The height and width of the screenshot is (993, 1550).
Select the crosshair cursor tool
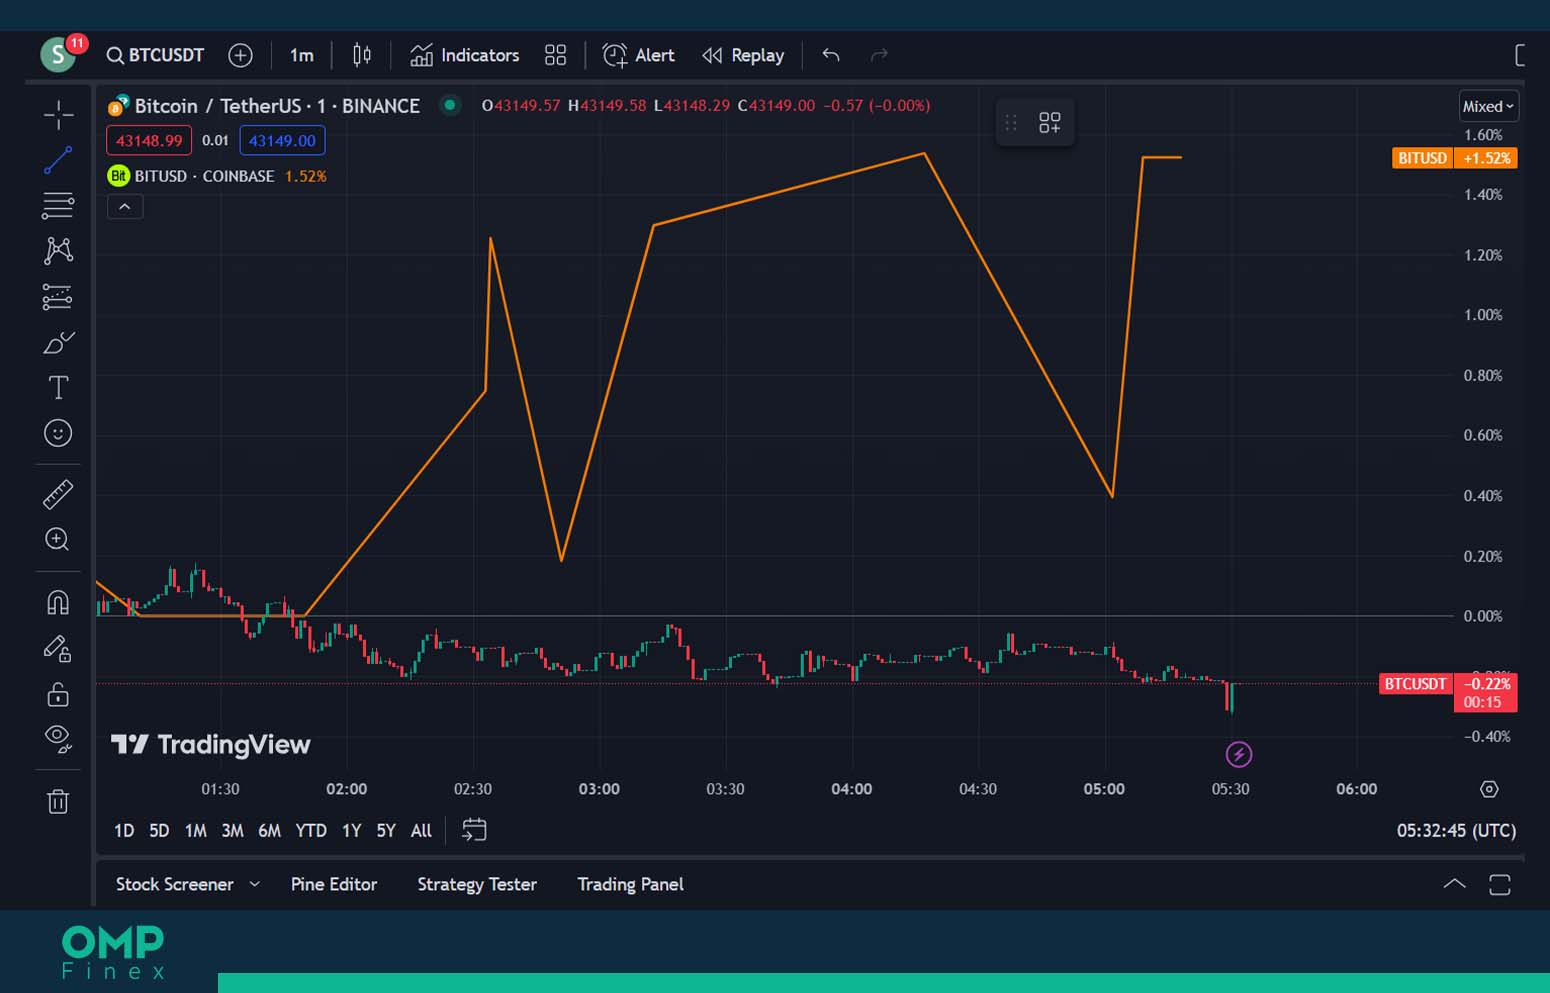[x=58, y=115]
